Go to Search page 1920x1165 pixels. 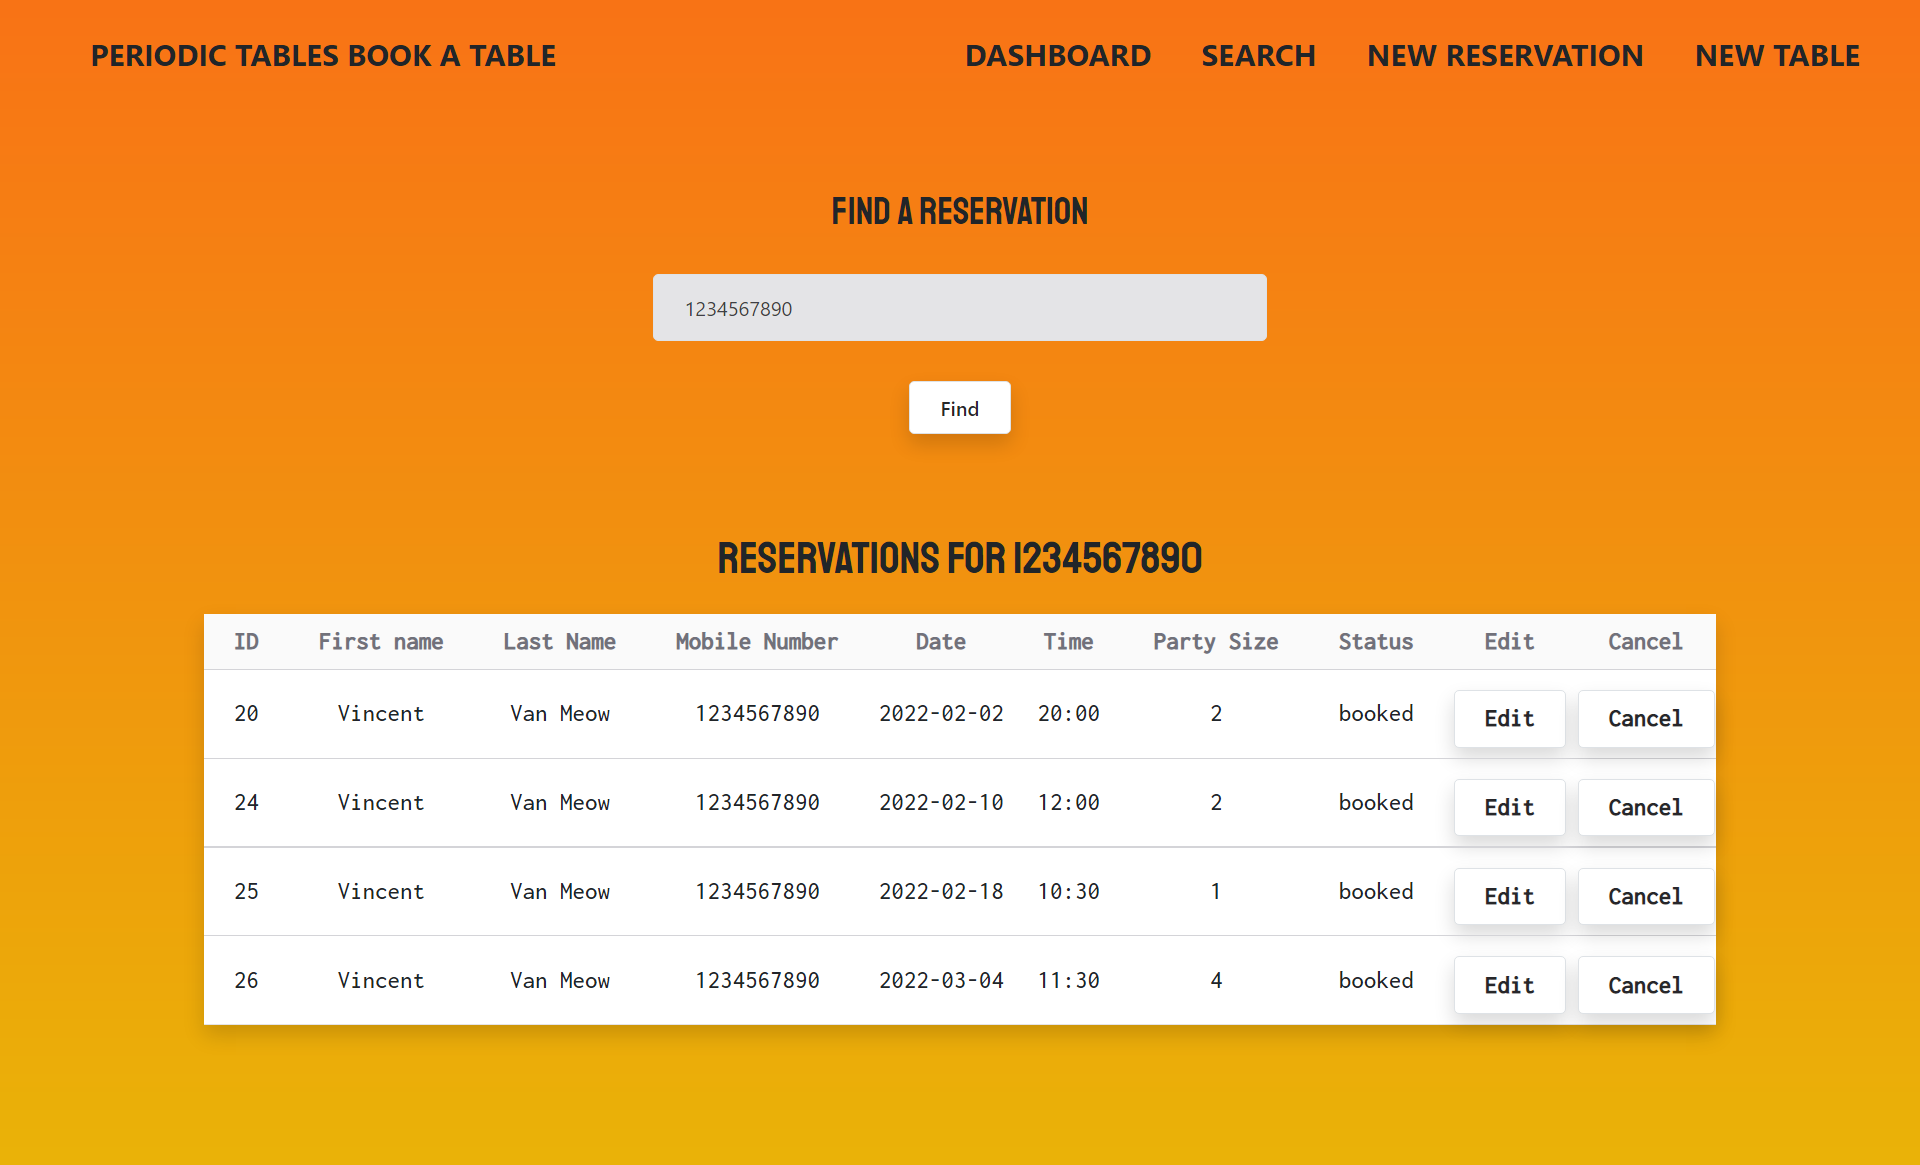point(1258,56)
